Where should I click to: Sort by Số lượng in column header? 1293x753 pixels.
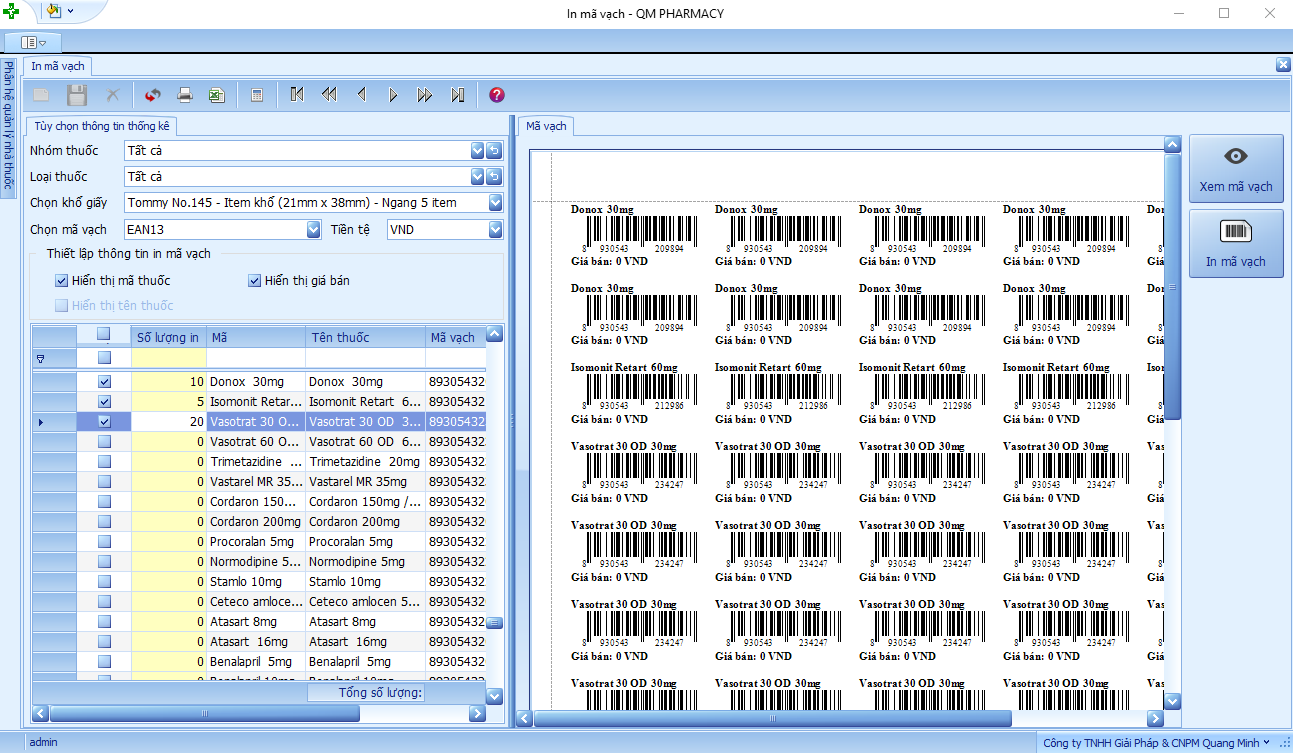tap(168, 337)
